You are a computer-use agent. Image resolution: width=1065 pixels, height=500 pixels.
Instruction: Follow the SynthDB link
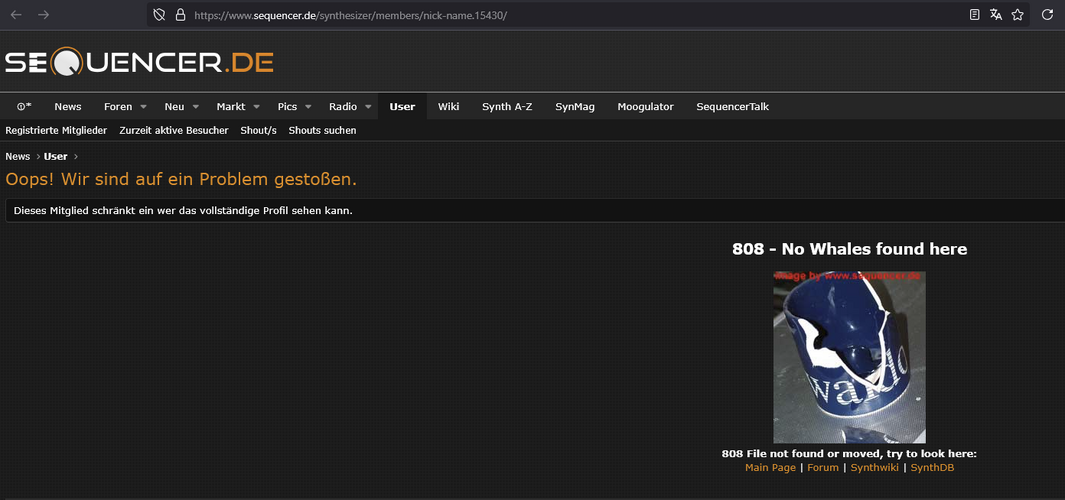point(932,467)
